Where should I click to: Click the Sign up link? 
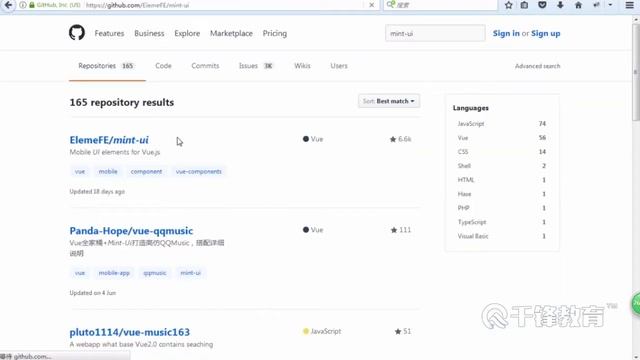[546, 33]
